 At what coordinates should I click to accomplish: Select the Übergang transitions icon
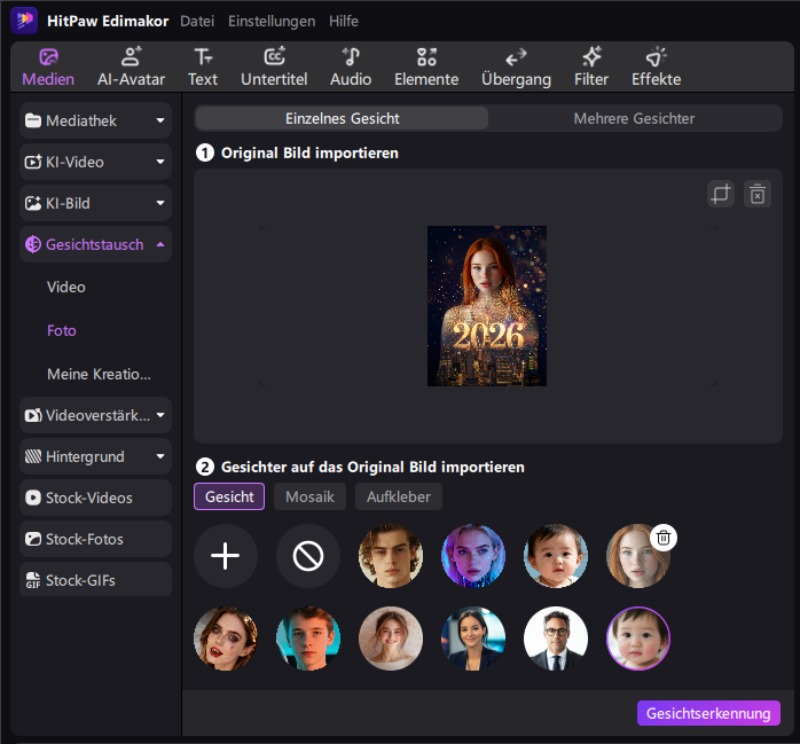[516, 58]
